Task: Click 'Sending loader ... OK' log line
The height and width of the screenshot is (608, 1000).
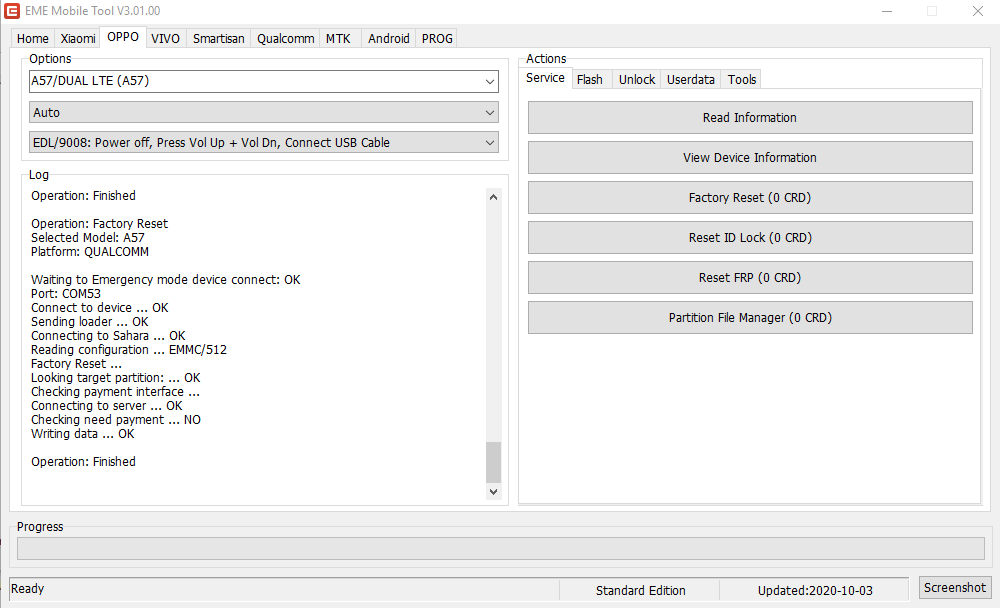Action: click(x=90, y=322)
